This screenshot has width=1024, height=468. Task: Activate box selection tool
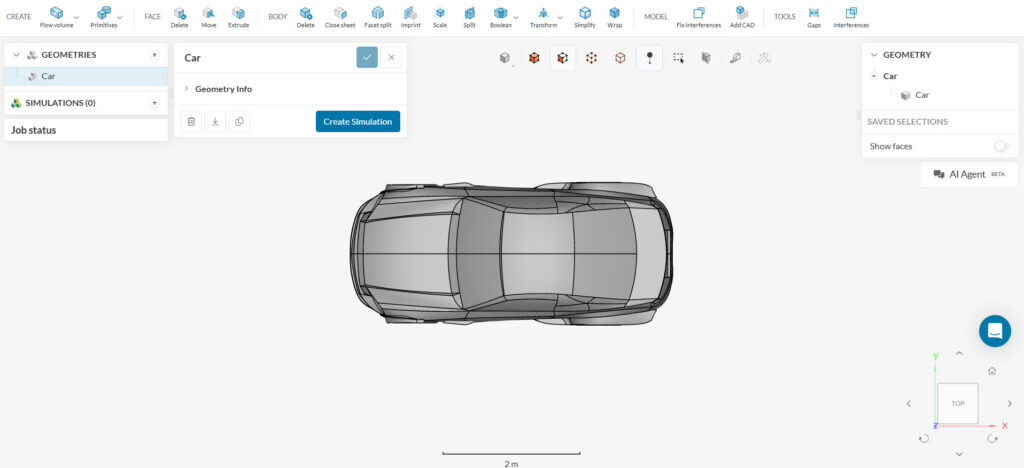click(679, 58)
